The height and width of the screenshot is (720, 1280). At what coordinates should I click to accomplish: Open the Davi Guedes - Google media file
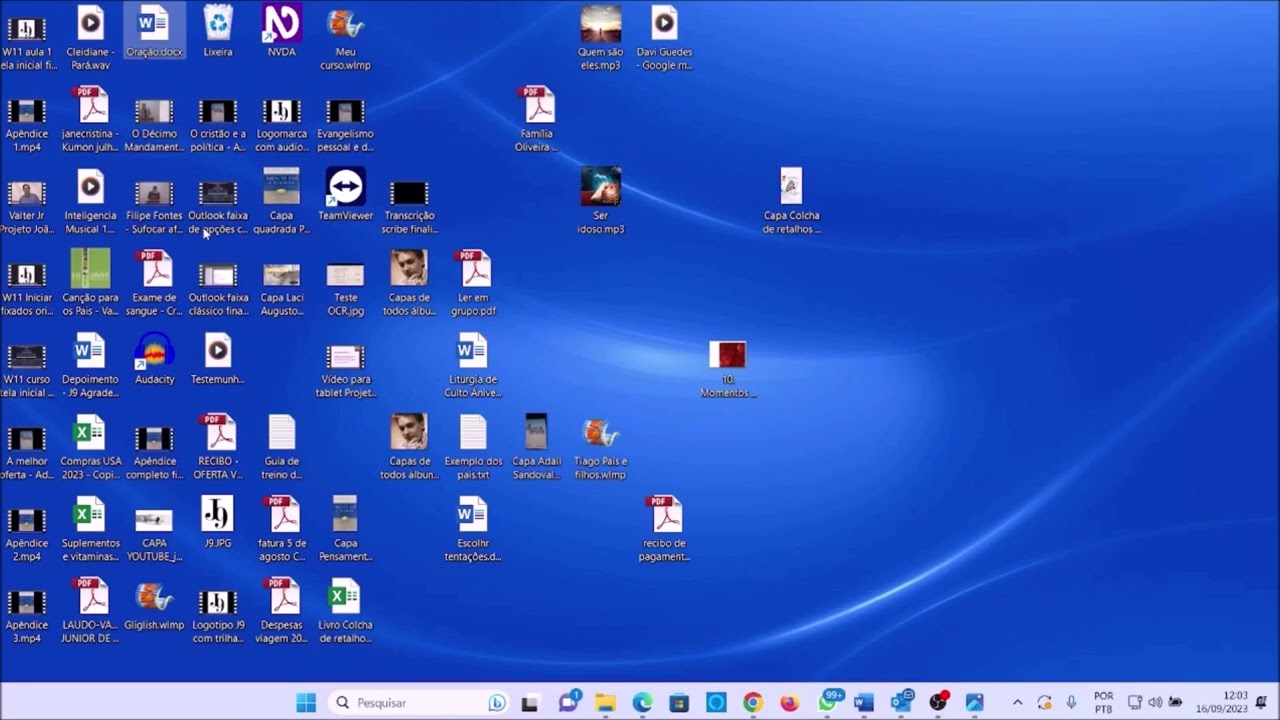pos(664,38)
